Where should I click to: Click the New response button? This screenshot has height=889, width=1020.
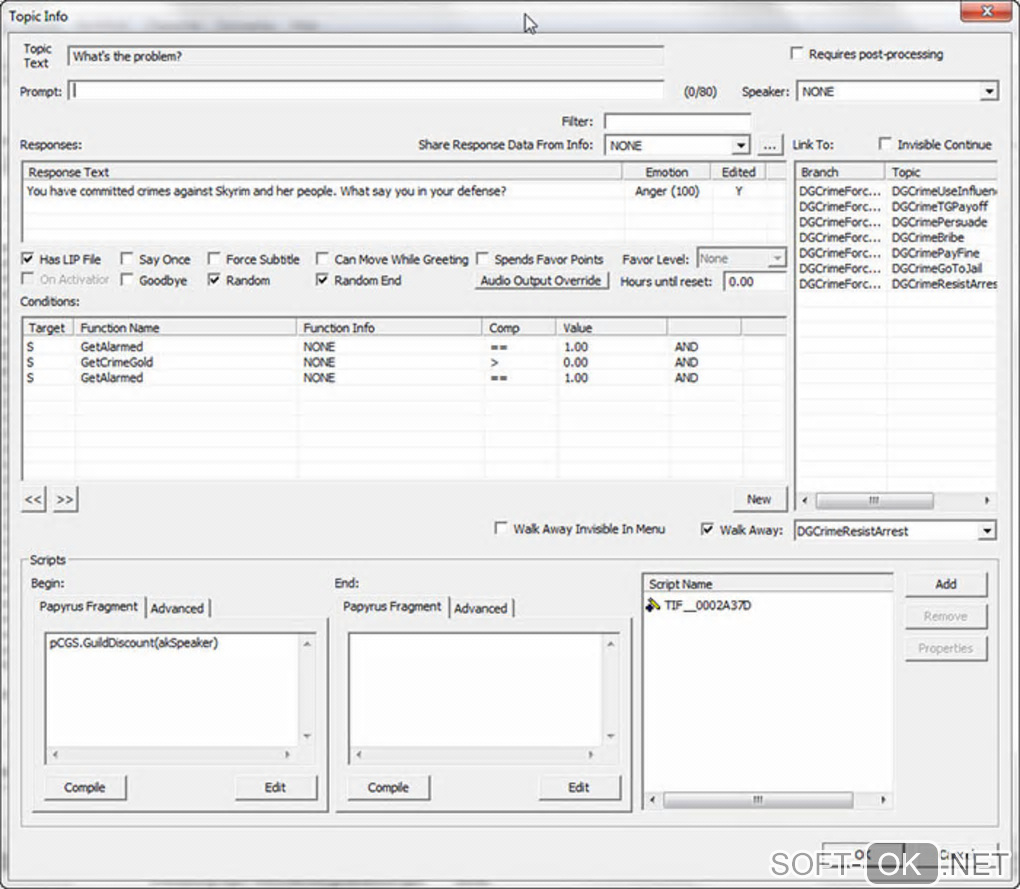759,499
